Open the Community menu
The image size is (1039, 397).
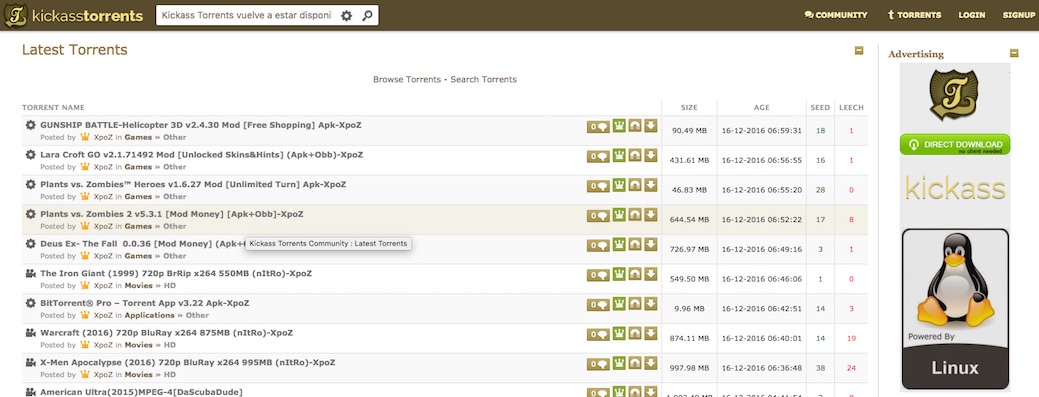click(836, 15)
